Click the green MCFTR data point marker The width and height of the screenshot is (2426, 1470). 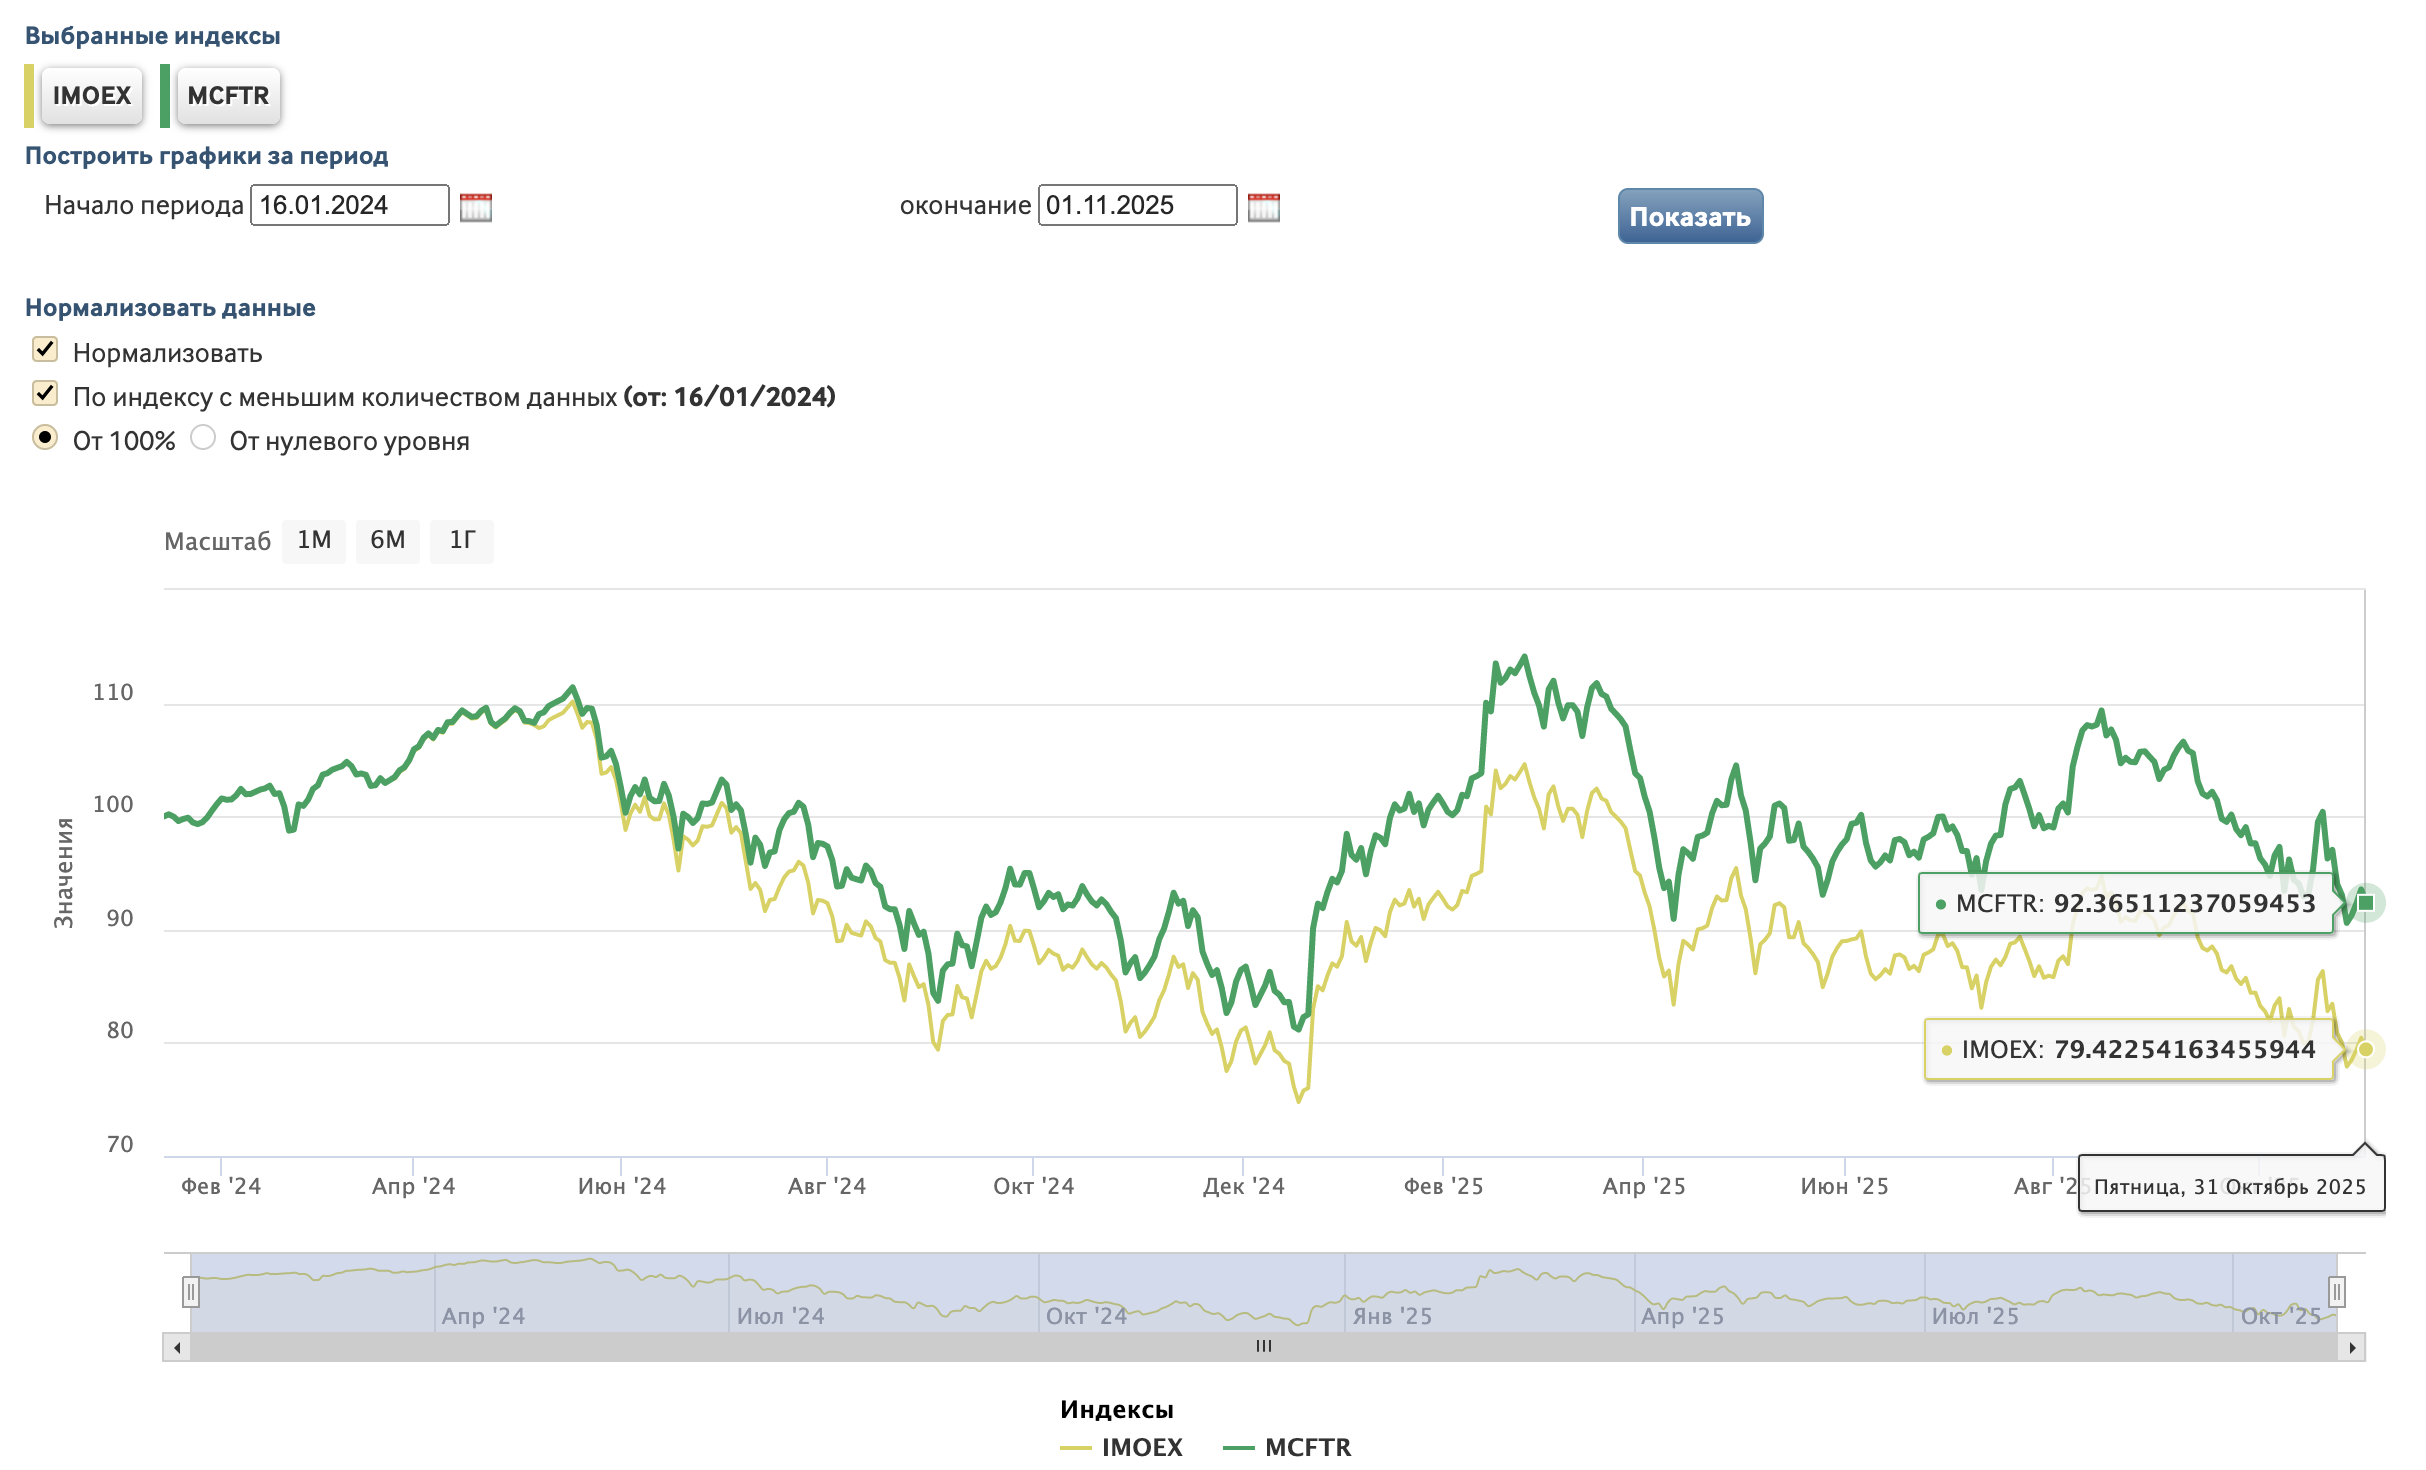click(x=2365, y=903)
